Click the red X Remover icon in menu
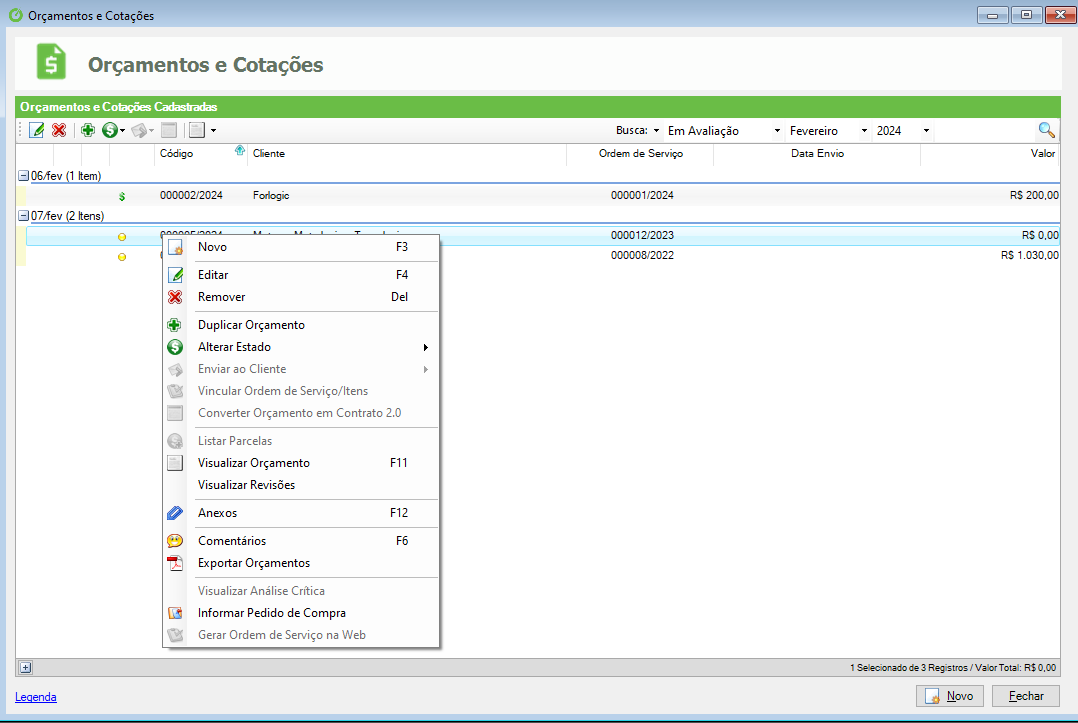 (175, 297)
